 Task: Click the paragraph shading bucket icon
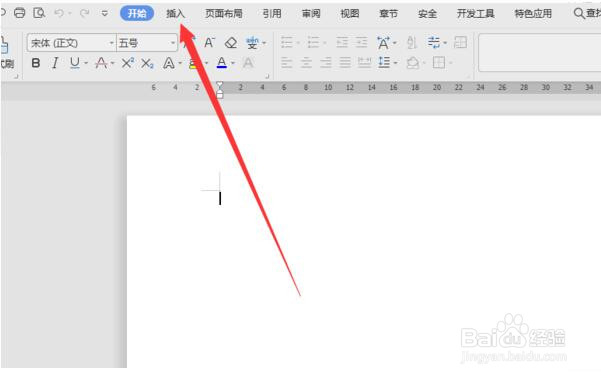[413, 62]
